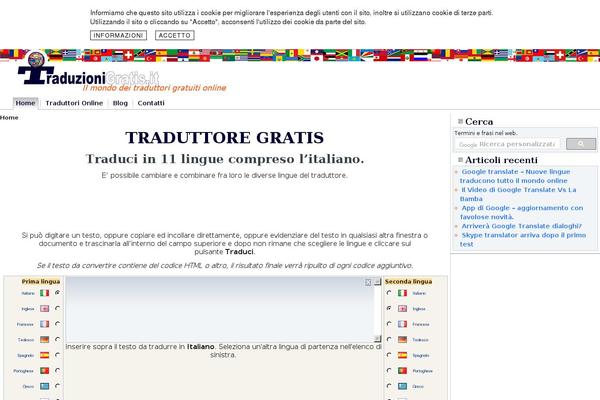
Task: Click the magnifier search button in Cerca
Action: [581, 144]
